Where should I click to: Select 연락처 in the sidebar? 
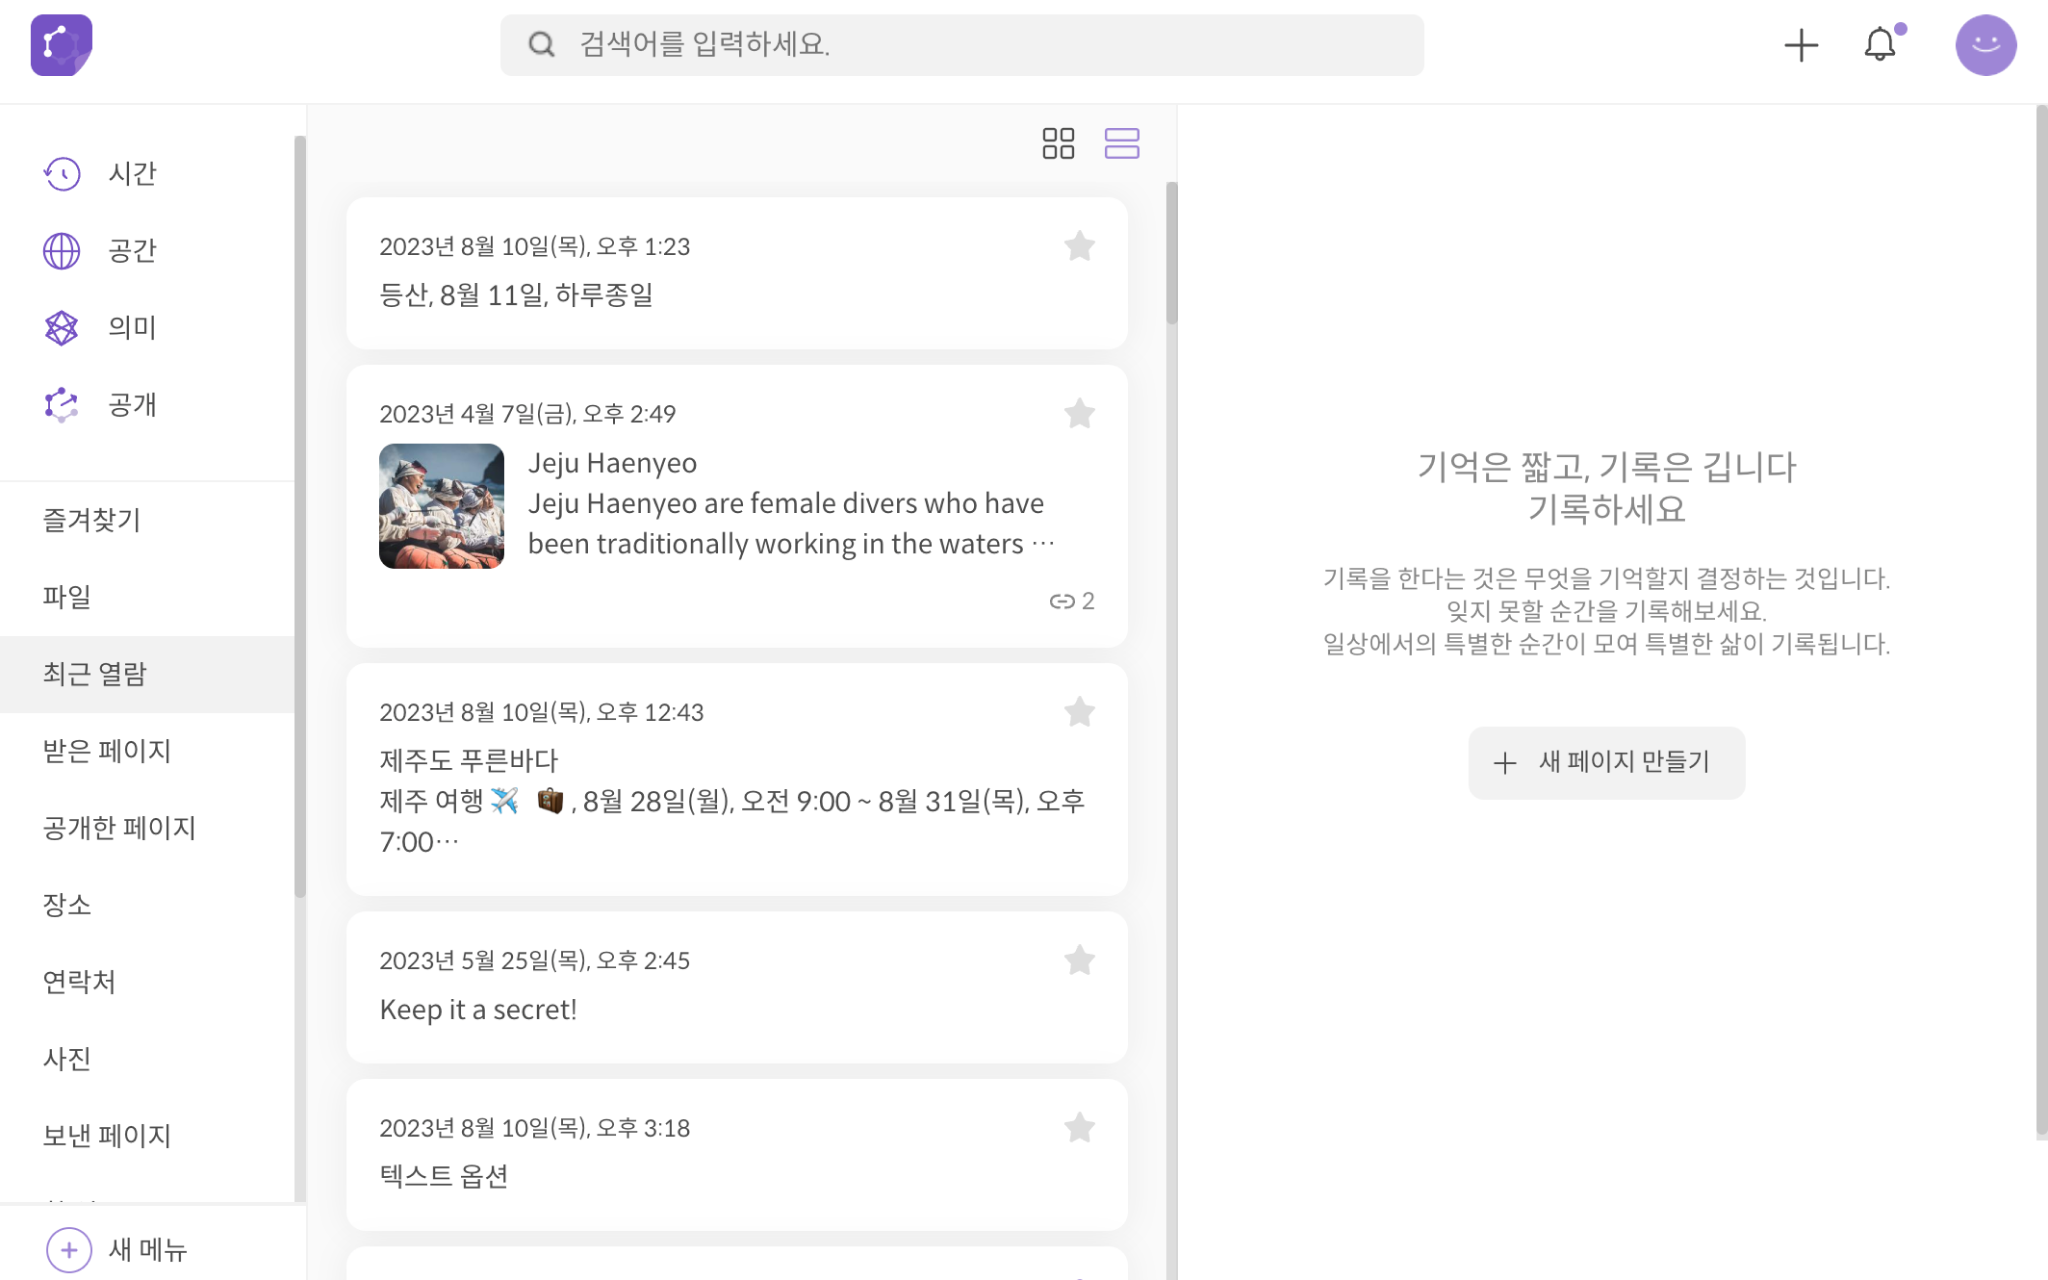click(147, 982)
